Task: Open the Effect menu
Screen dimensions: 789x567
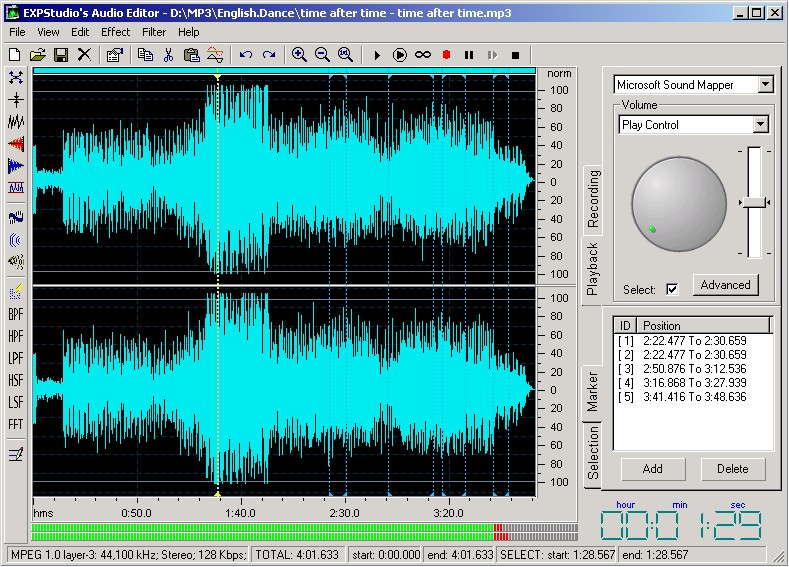Action: [x=116, y=32]
